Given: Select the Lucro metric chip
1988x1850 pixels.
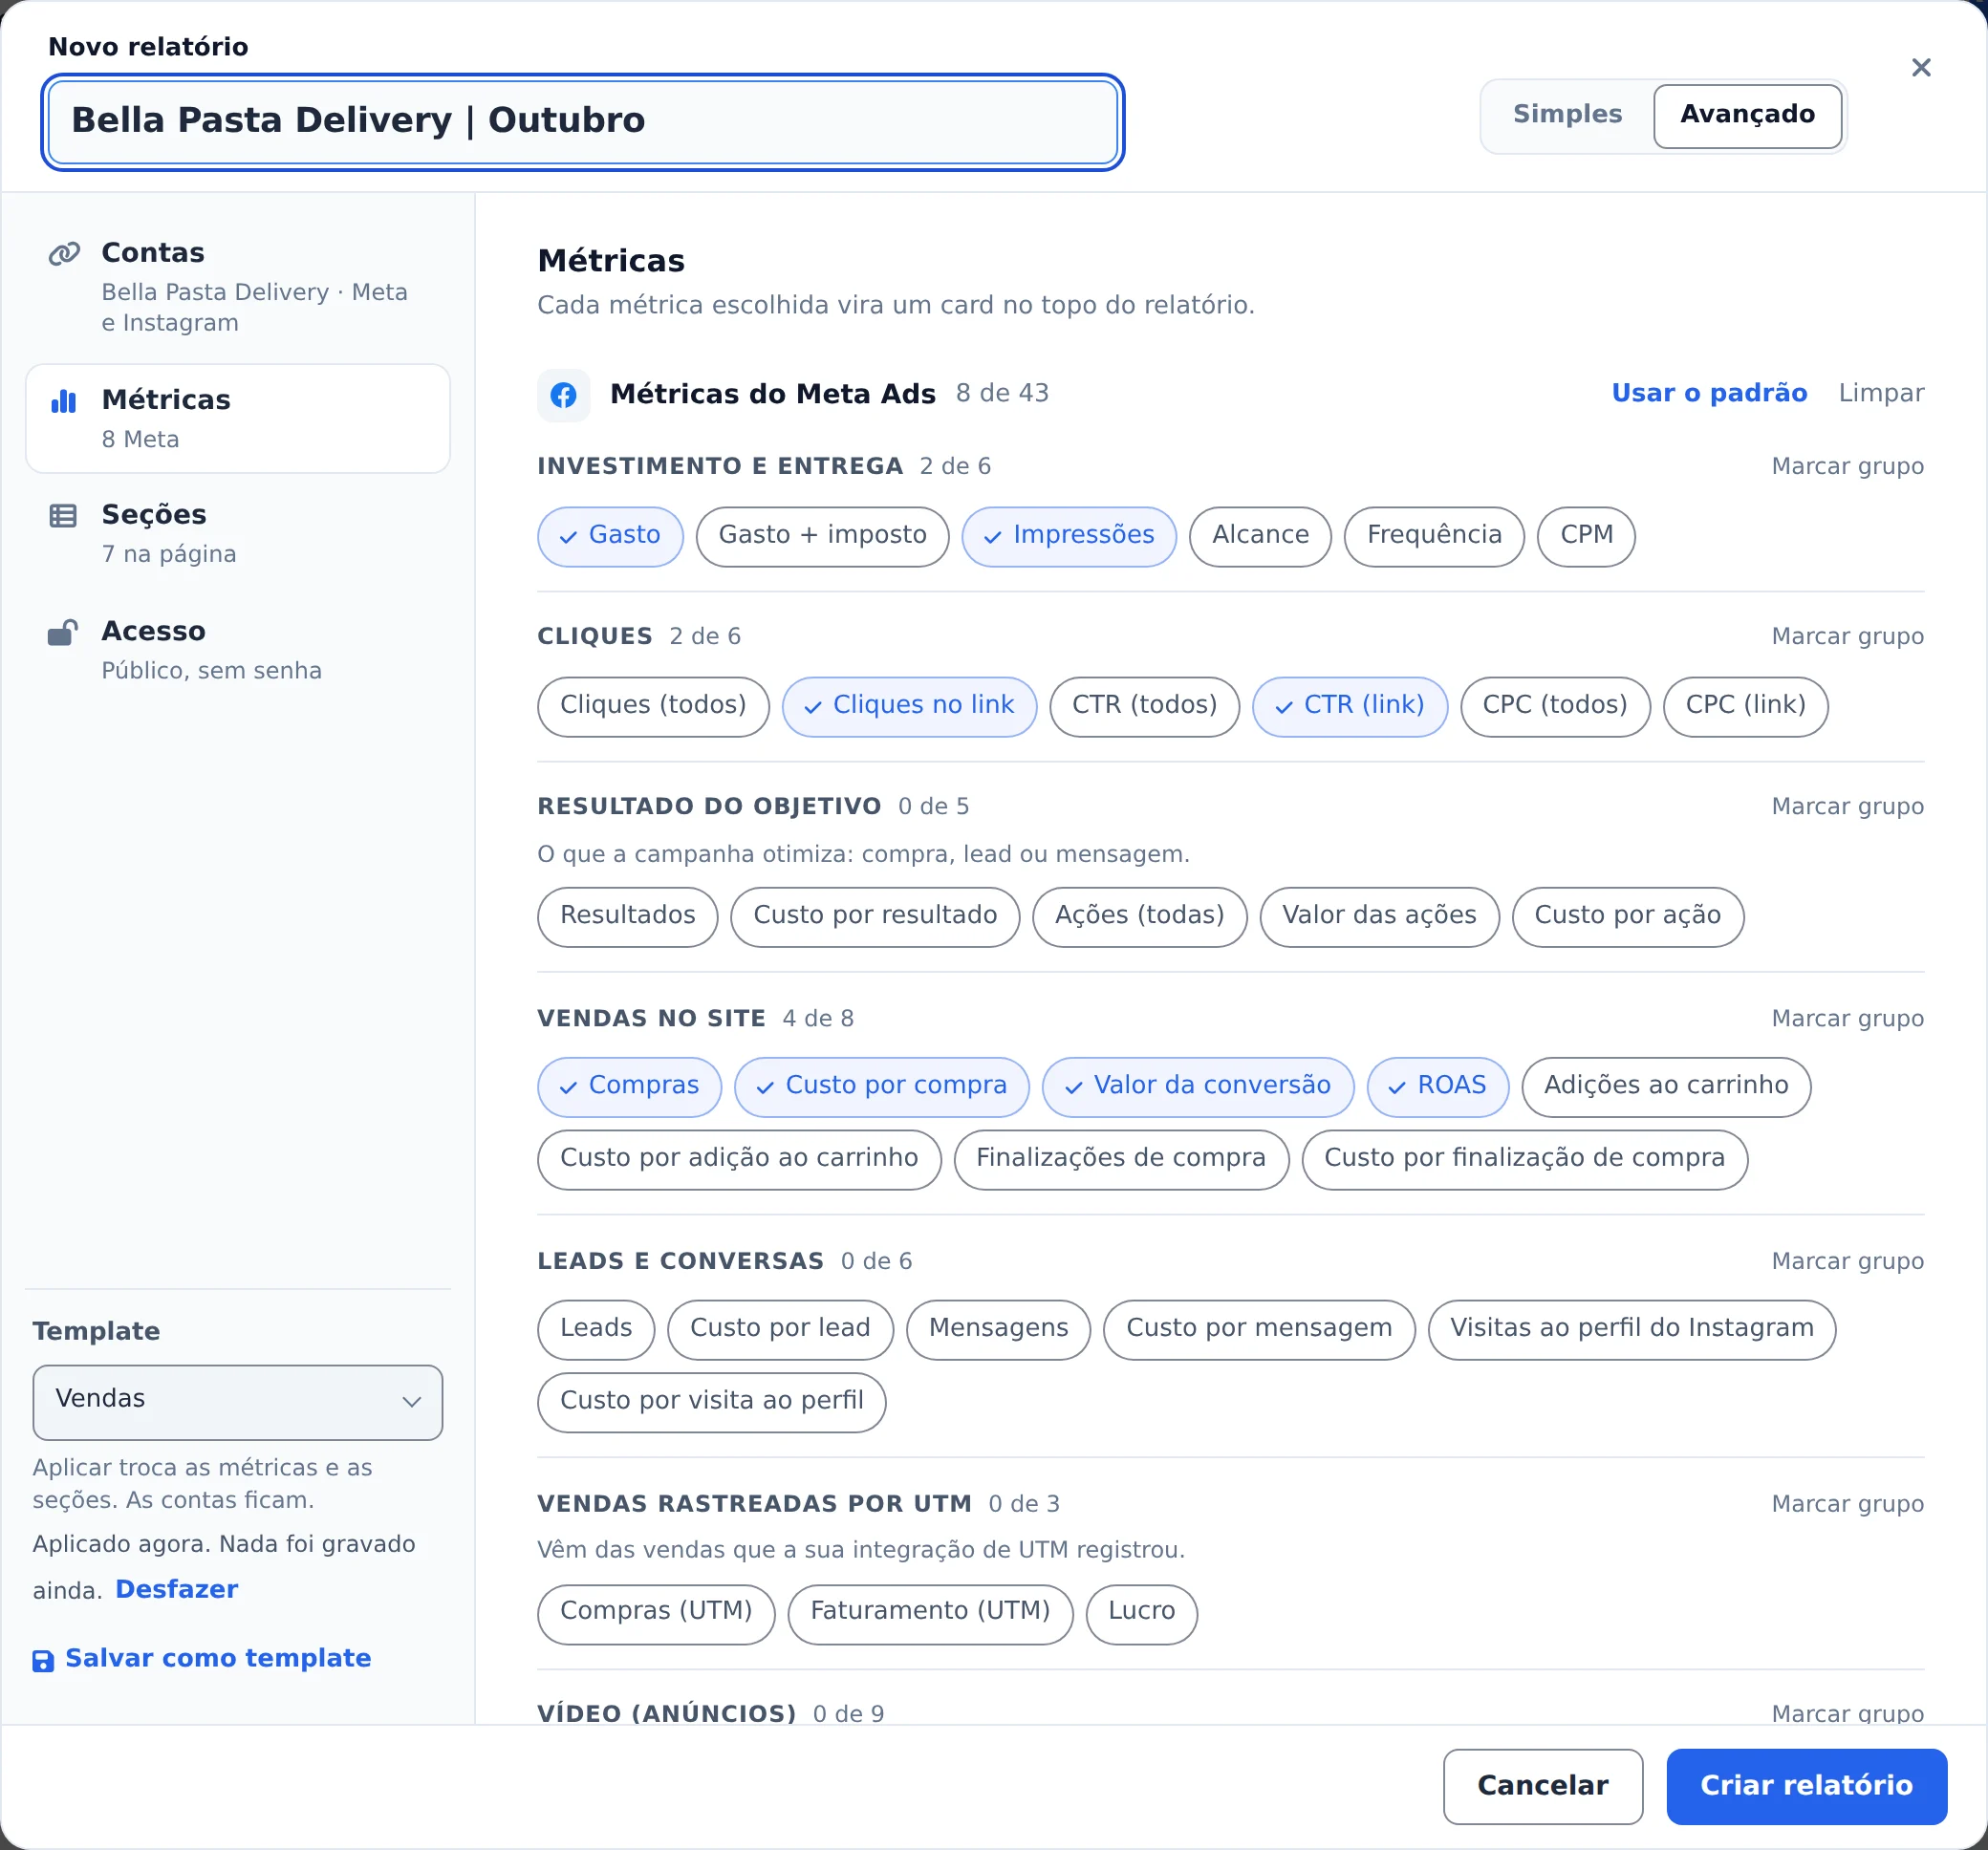Looking at the screenshot, I should [1140, 1613].
